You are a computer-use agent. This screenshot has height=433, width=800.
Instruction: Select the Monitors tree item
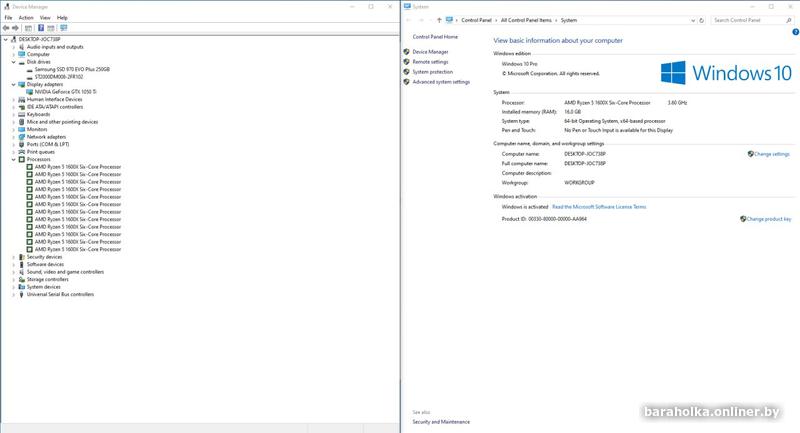pyautogui.click(x=37, y=130)
